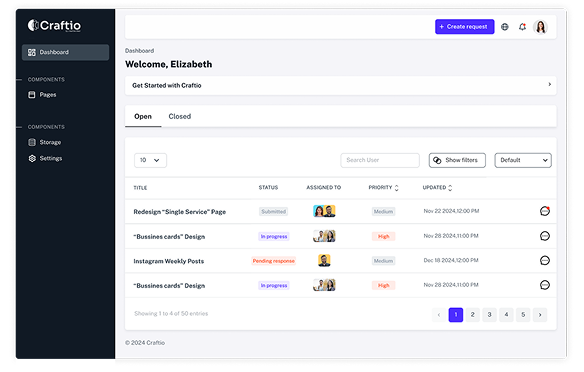Open the notifications bell

click(x=522, y=27)
